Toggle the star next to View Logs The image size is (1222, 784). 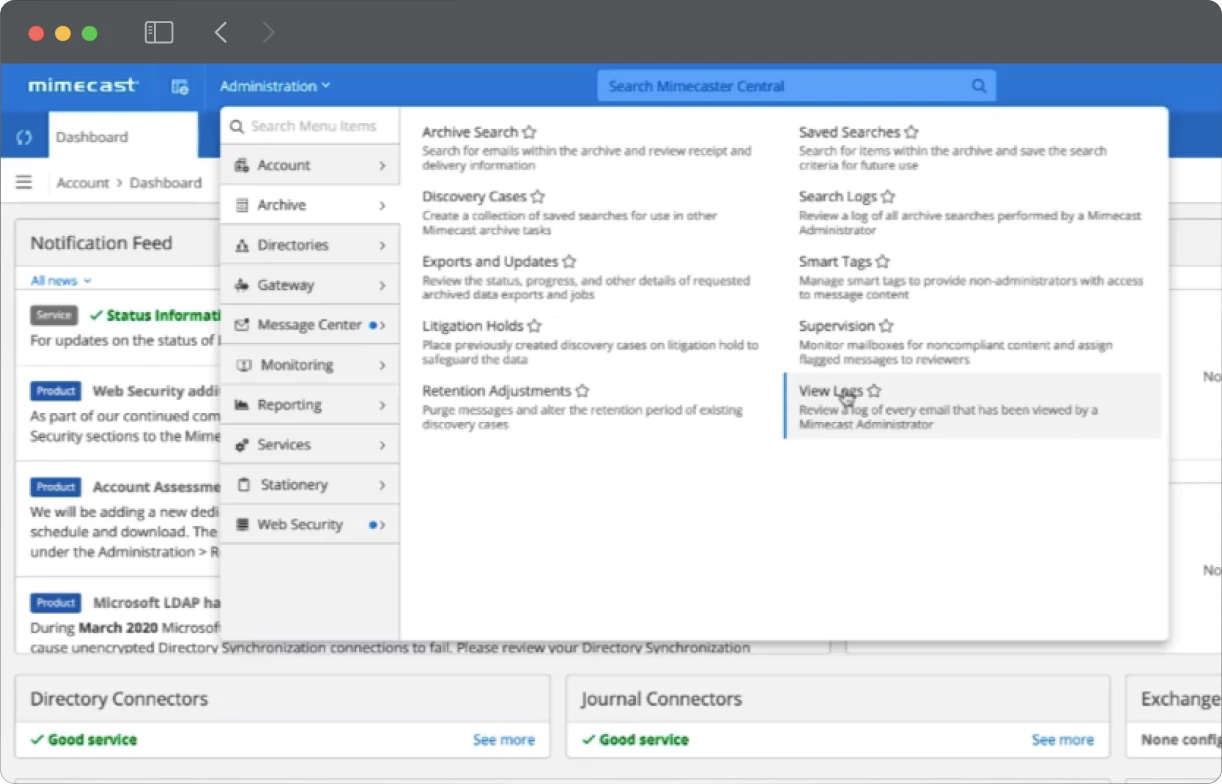pos(875,391)
